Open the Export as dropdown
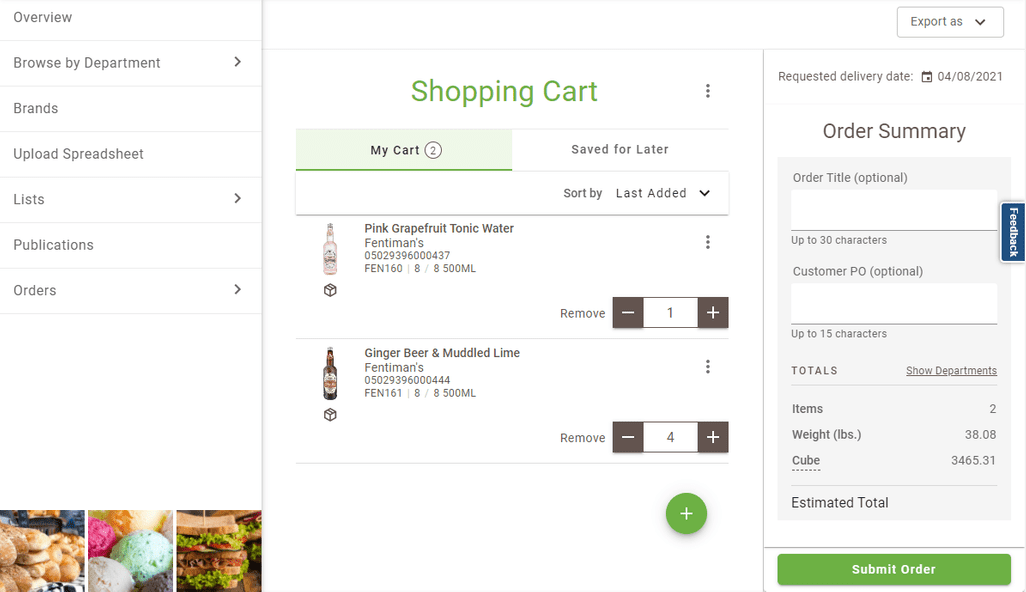1026x592 pixels. coord(949,21)
